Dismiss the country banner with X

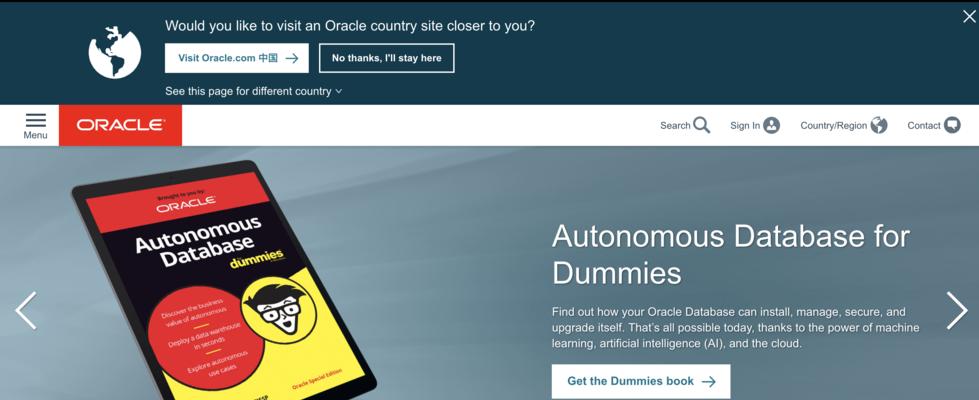[969, 17]
